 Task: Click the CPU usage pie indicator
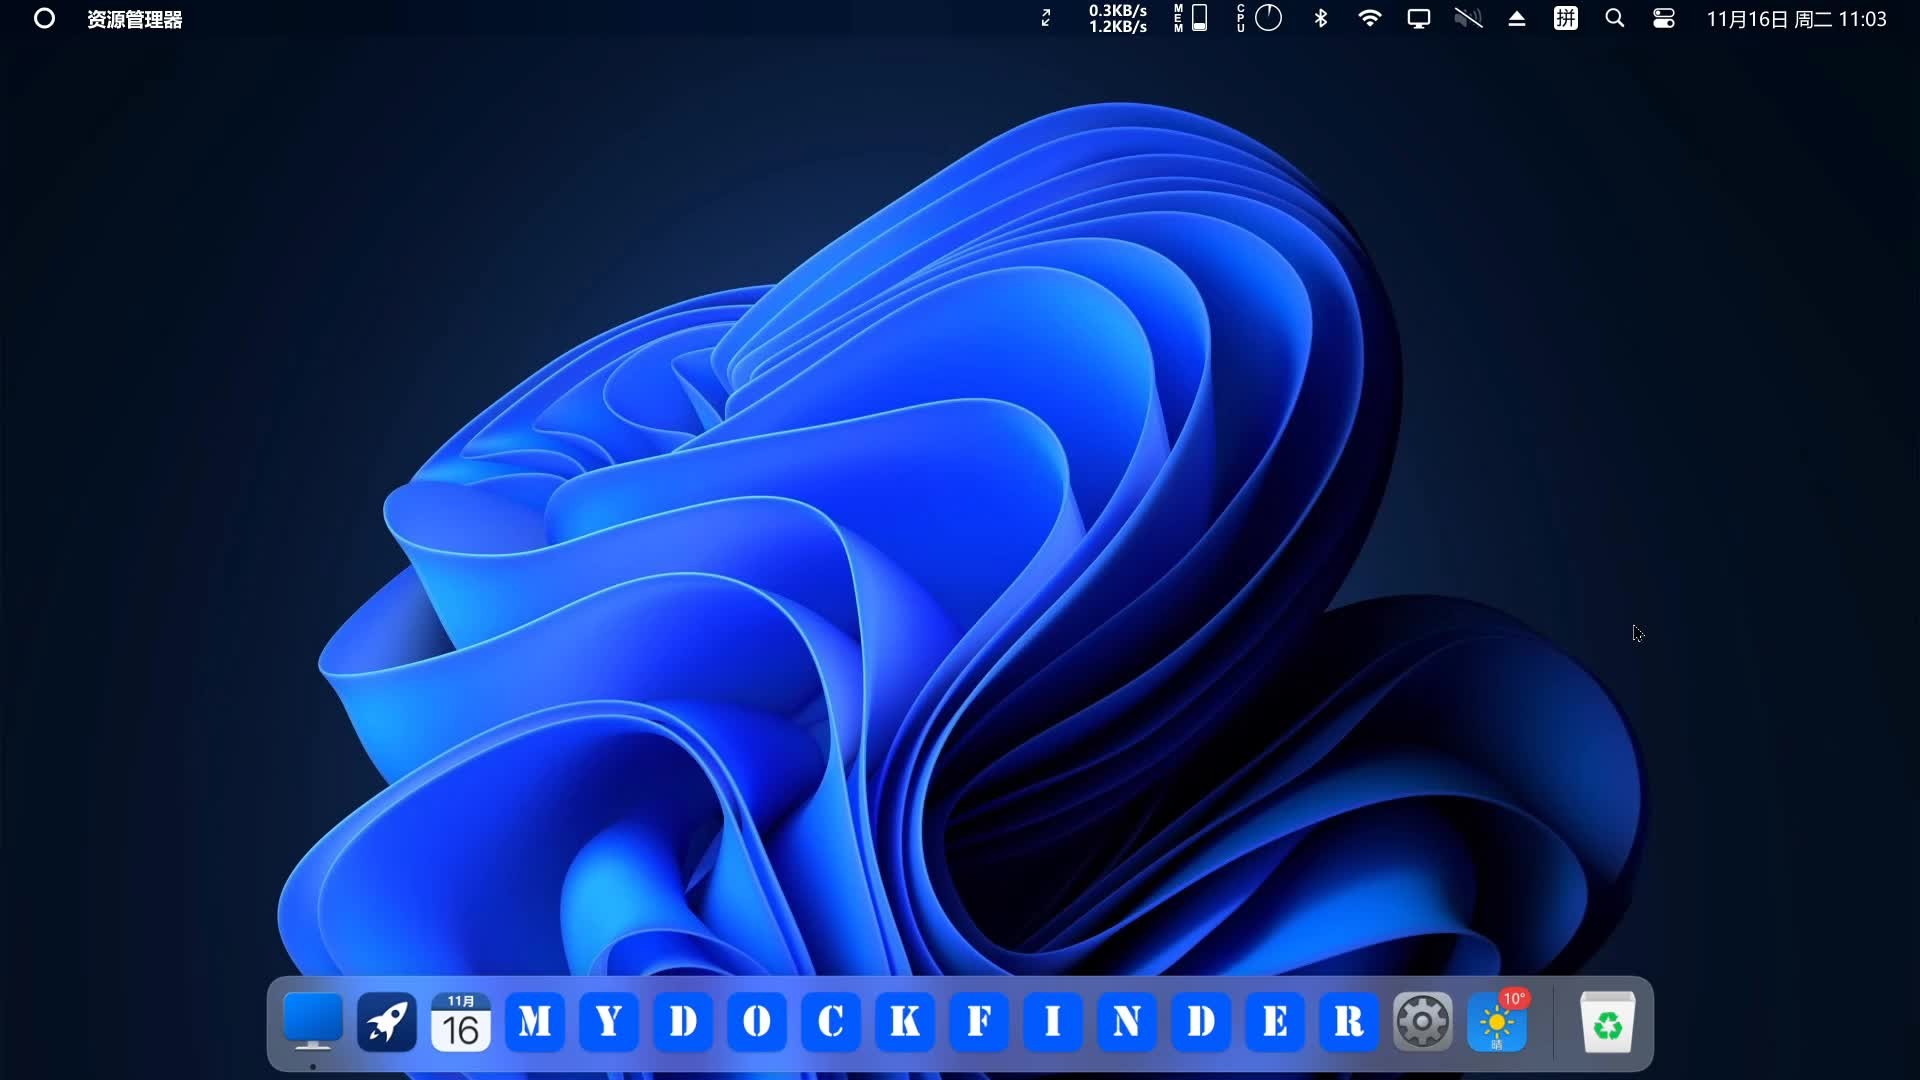click(1266, 18)
